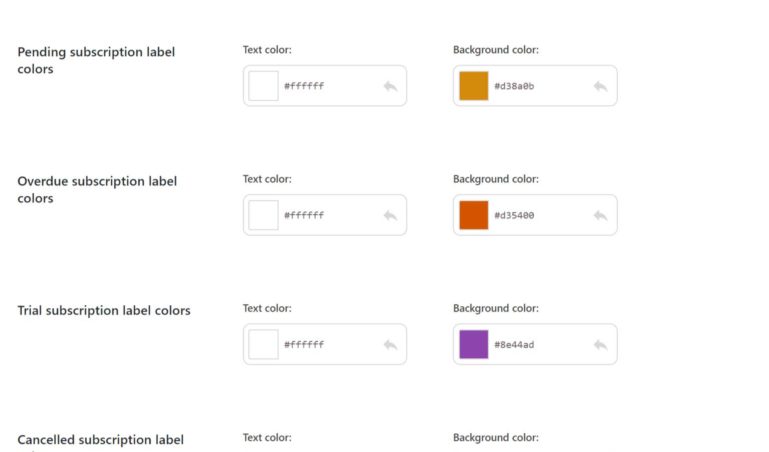Reset Pending subscription background color
Image resolution: width=769 pixels, height=452 pixels.
600,86
